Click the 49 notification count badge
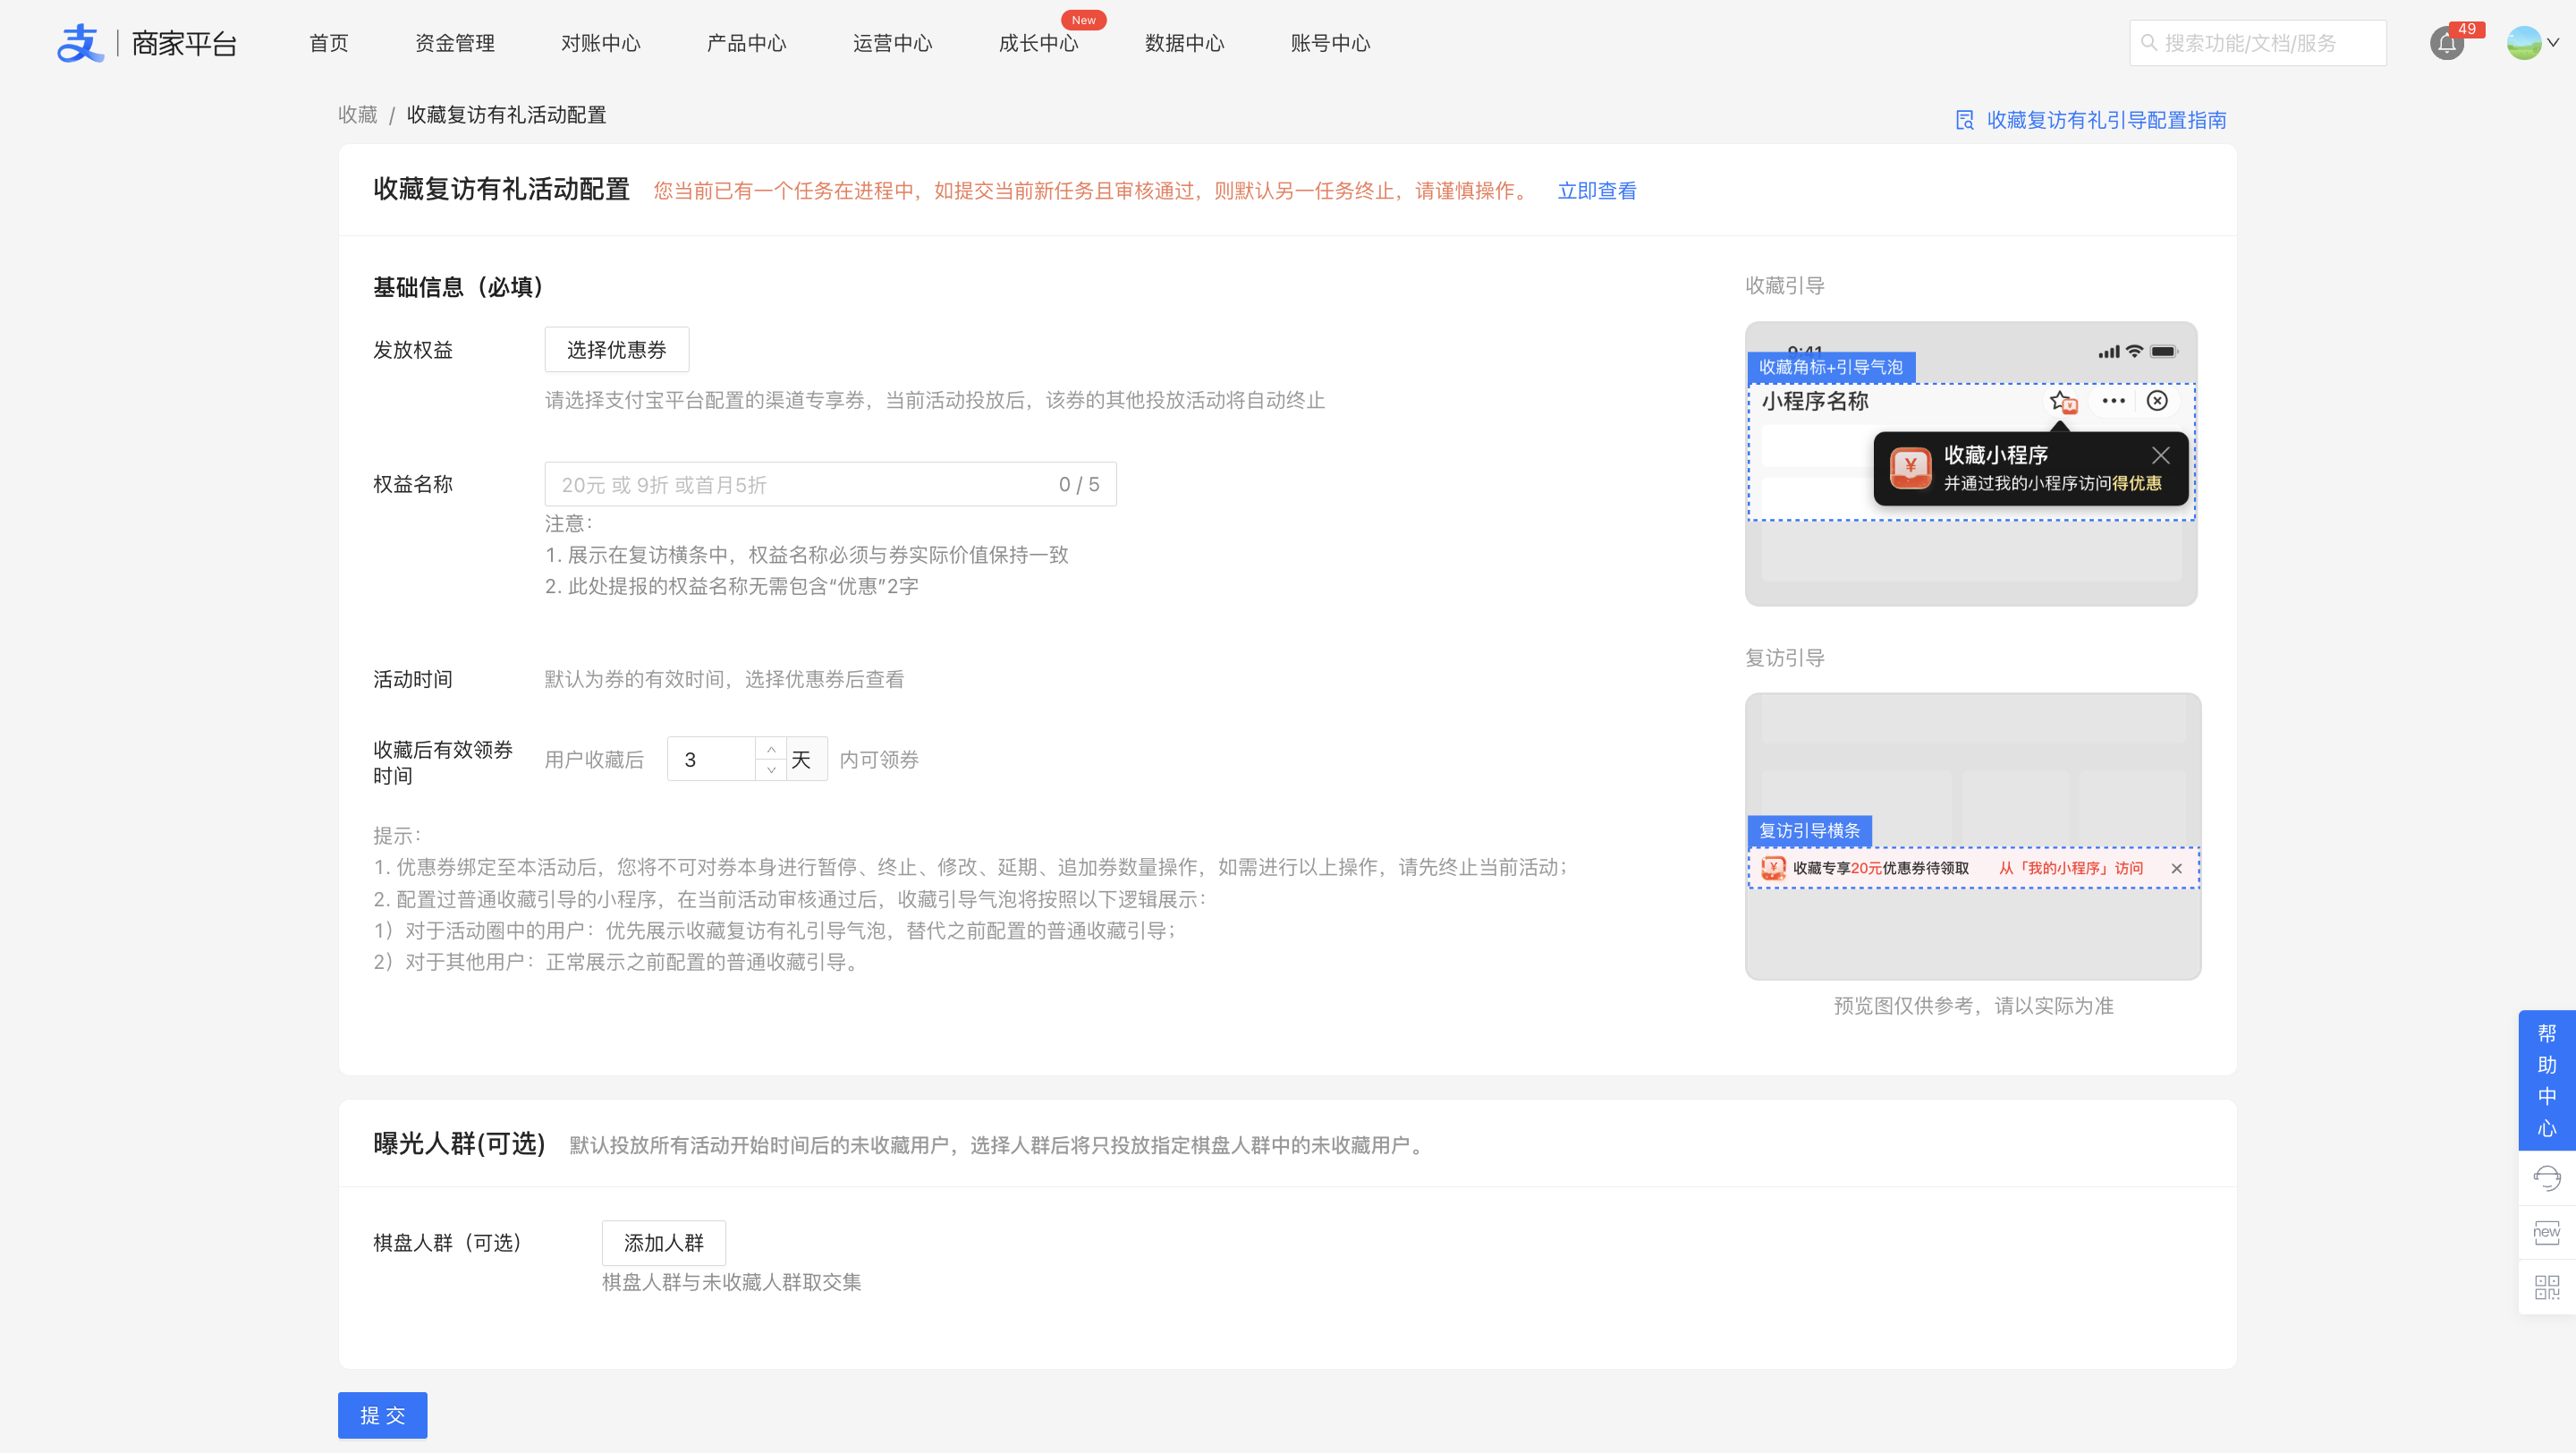 (2467, 29)
